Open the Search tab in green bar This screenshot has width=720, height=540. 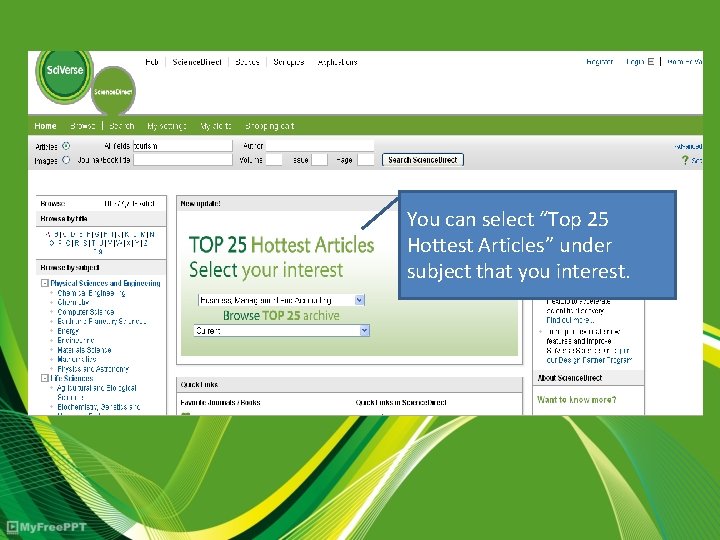[122, 126]
